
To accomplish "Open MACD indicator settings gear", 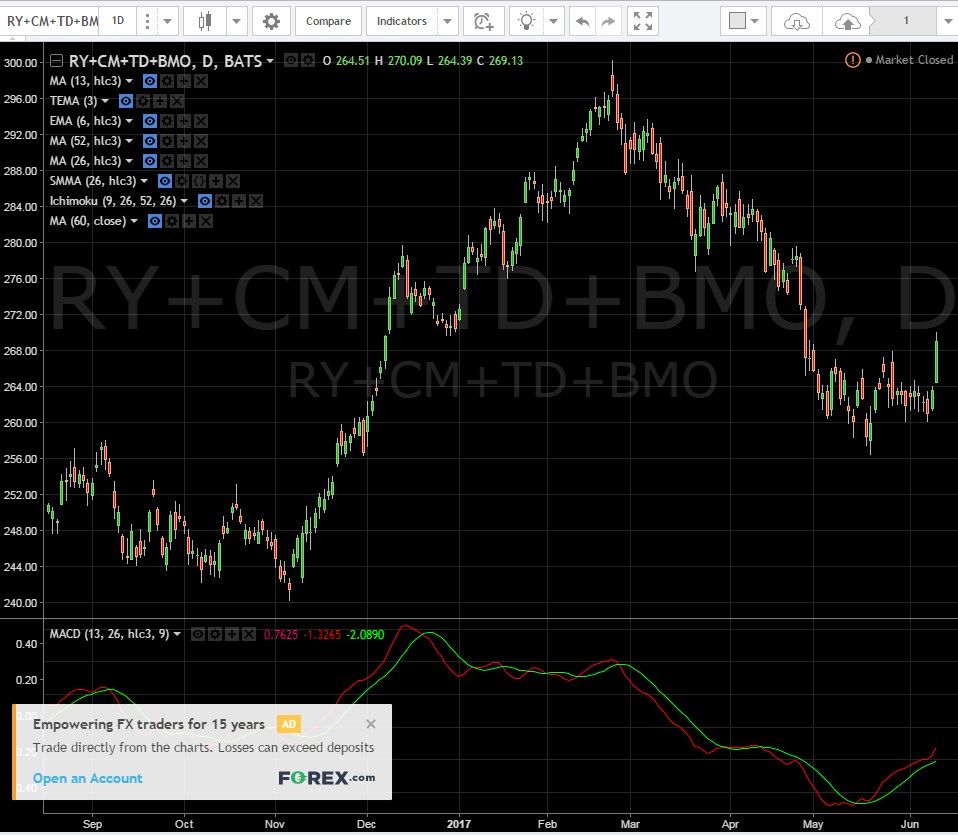I will [x=215, y=635].
